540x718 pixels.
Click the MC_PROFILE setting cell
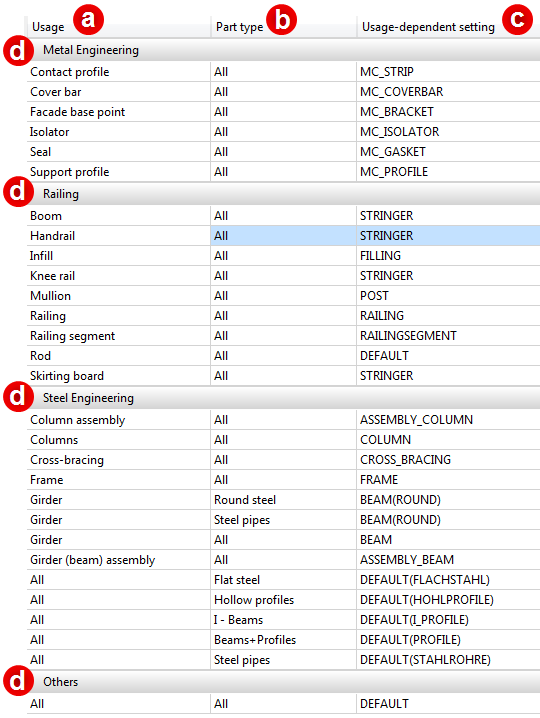(448, 172)
